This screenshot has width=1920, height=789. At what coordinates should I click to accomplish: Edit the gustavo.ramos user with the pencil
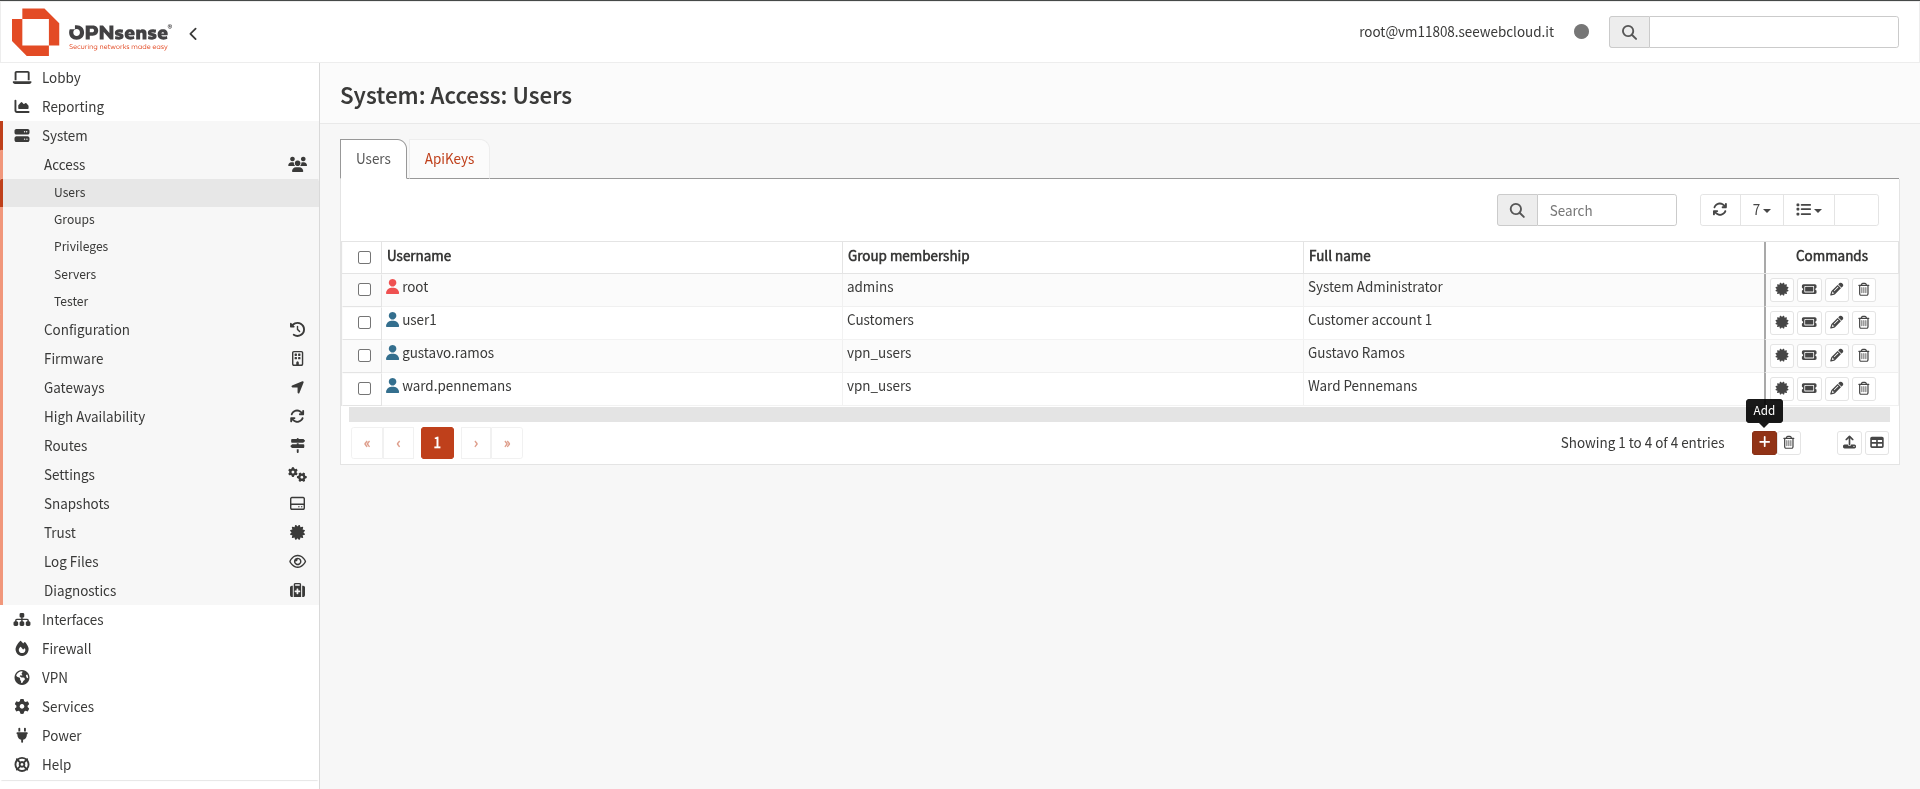pos(1837,356)
